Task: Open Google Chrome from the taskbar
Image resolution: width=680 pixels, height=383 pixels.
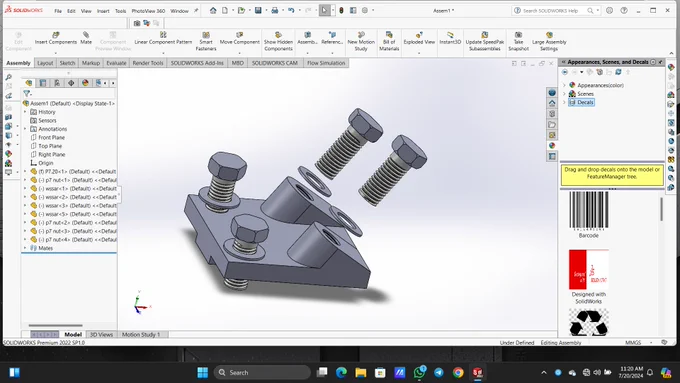Action: point(458,372)
